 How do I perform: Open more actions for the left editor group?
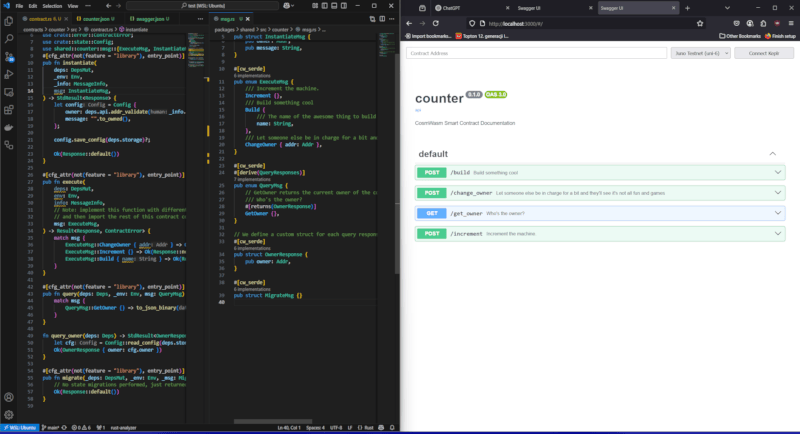tap(200, 19)
